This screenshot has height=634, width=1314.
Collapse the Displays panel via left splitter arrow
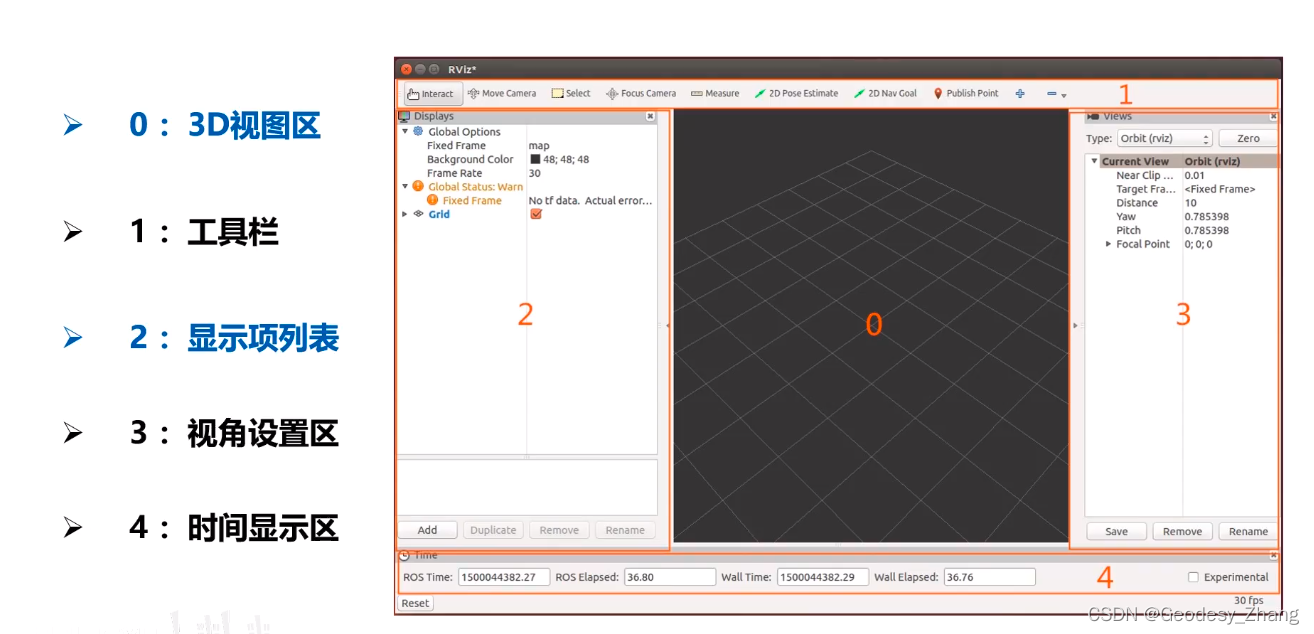[668, 325]
